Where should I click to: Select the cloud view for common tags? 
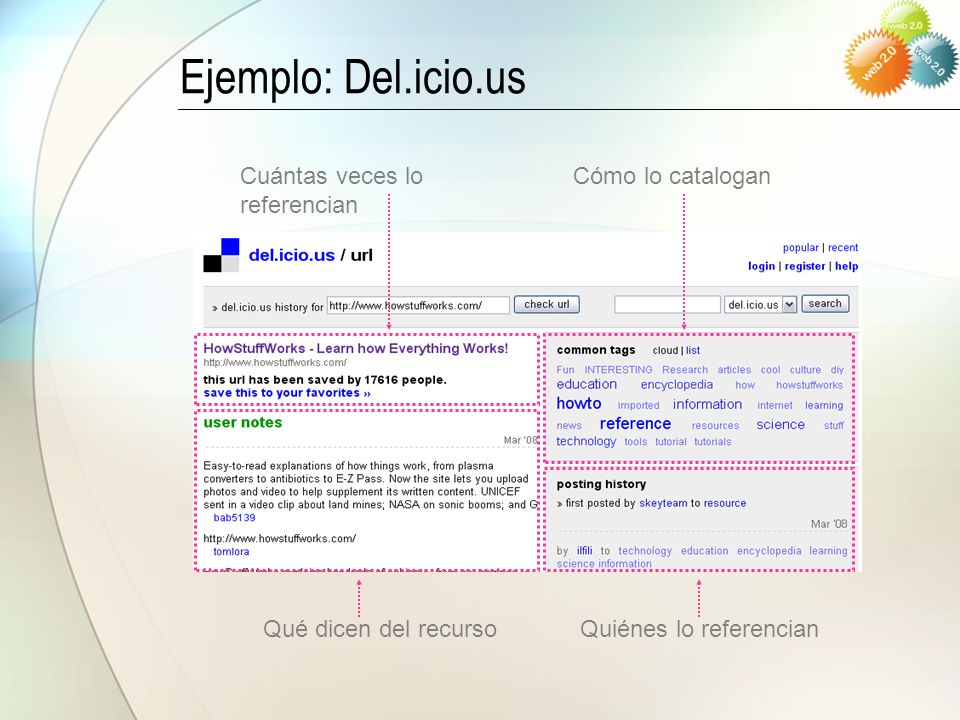[665, 350]
